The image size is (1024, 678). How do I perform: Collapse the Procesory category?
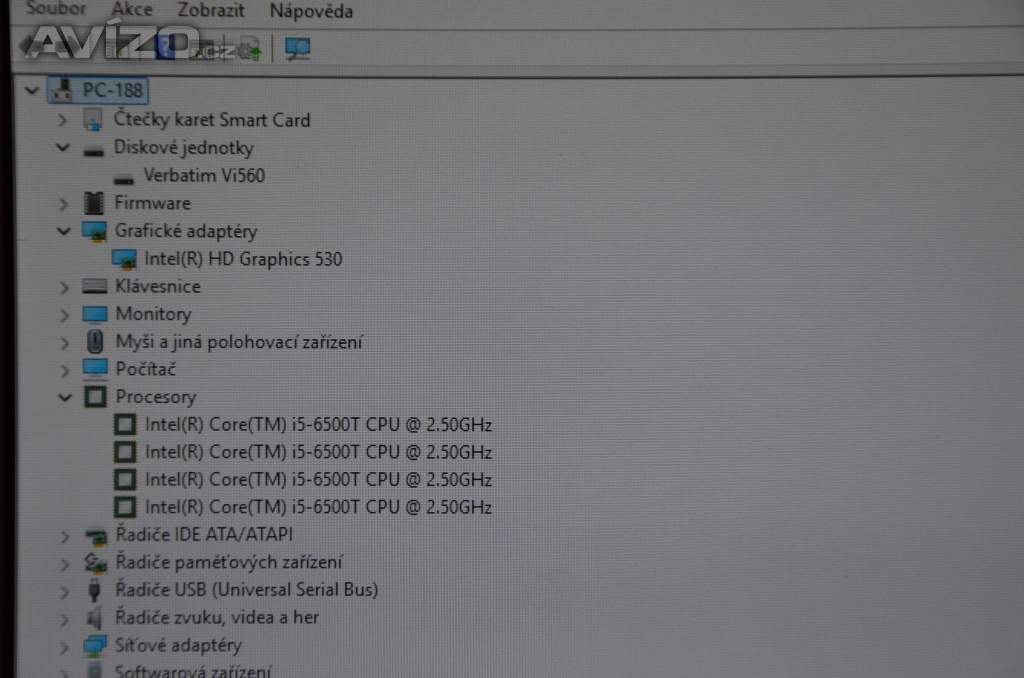tap(65, 397)
